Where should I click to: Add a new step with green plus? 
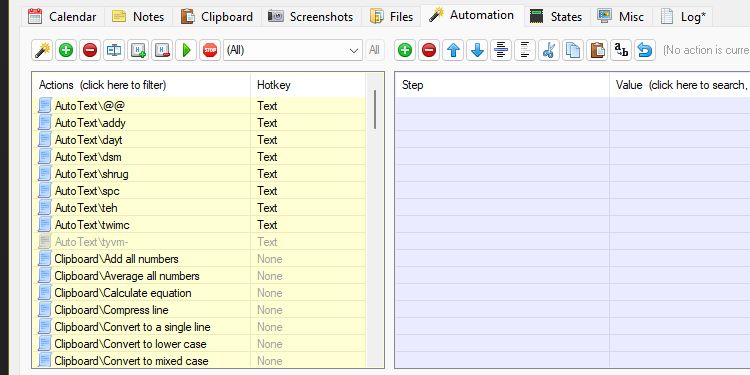405,50
